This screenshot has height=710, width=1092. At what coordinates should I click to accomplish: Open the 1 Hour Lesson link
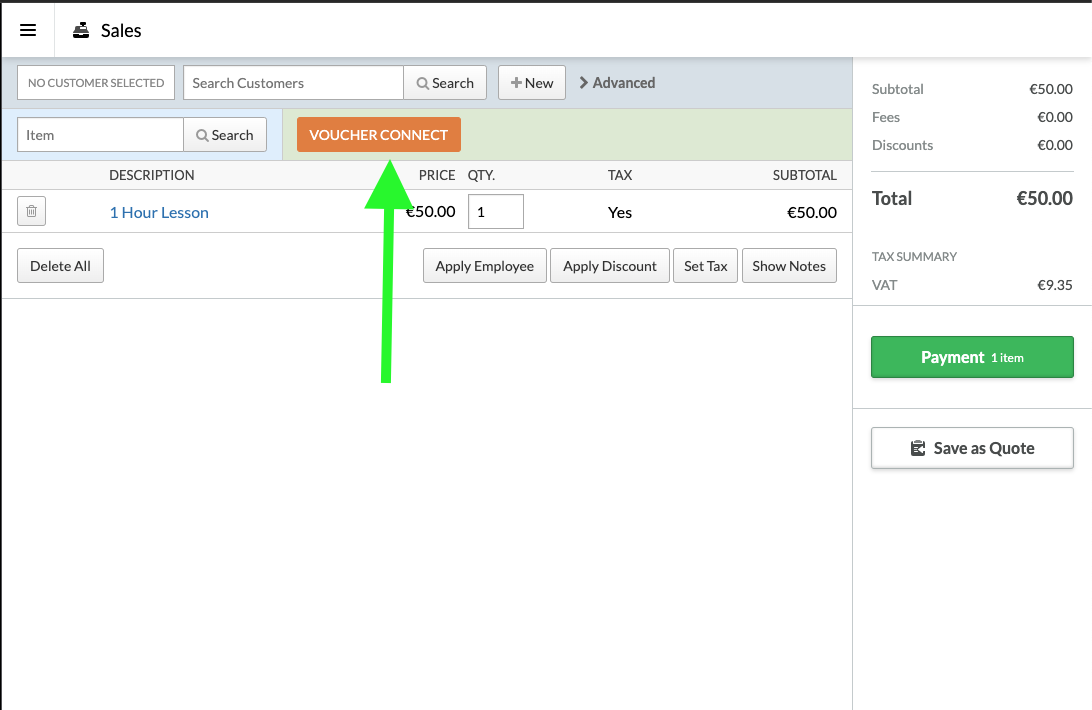[x=159, y=212]
